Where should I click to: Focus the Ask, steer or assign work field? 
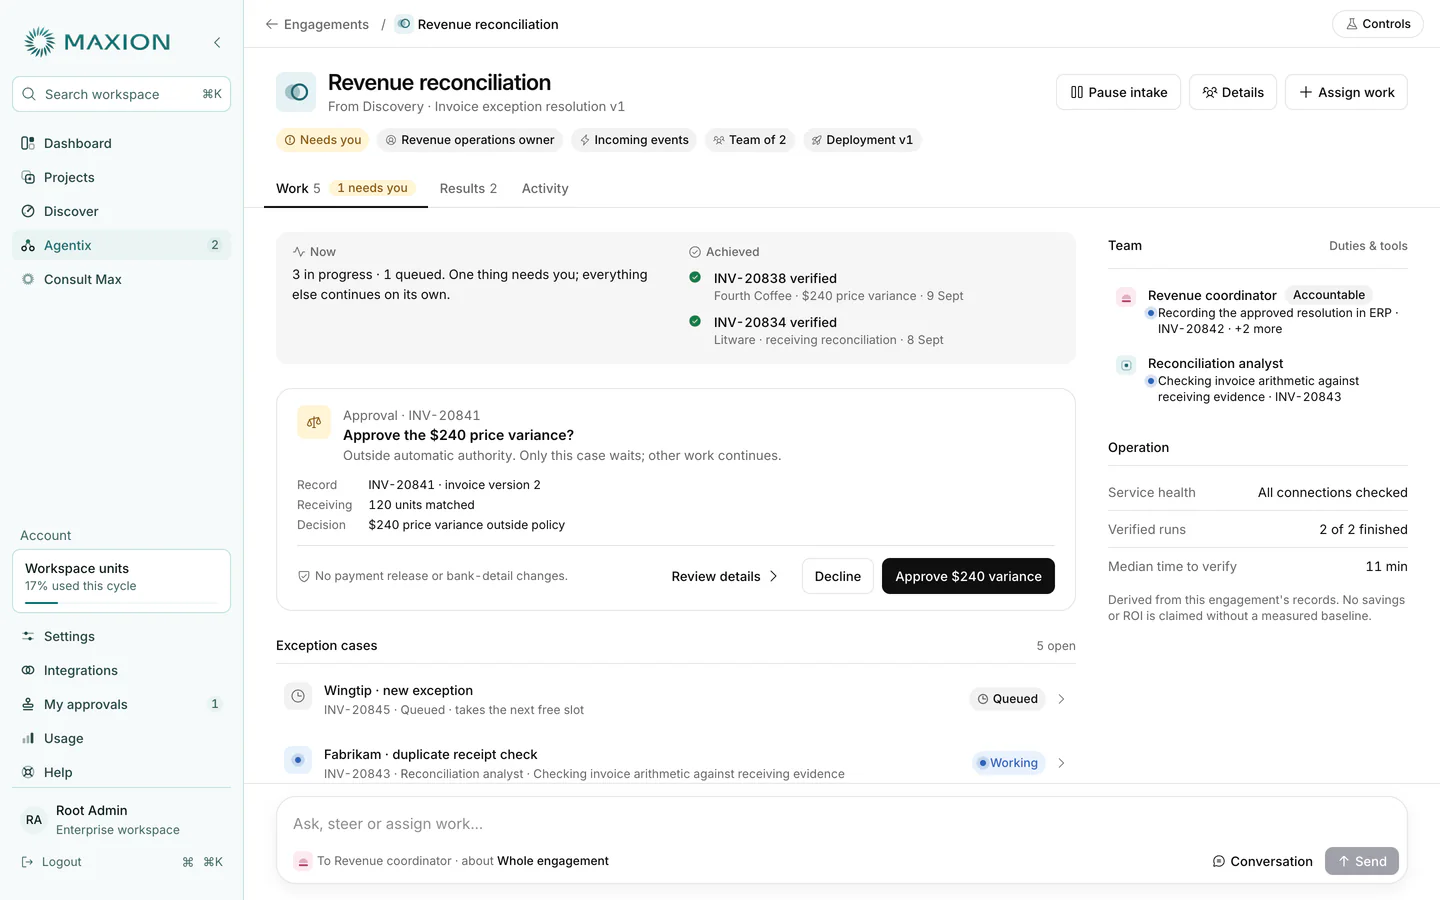(x=842, y=824)
